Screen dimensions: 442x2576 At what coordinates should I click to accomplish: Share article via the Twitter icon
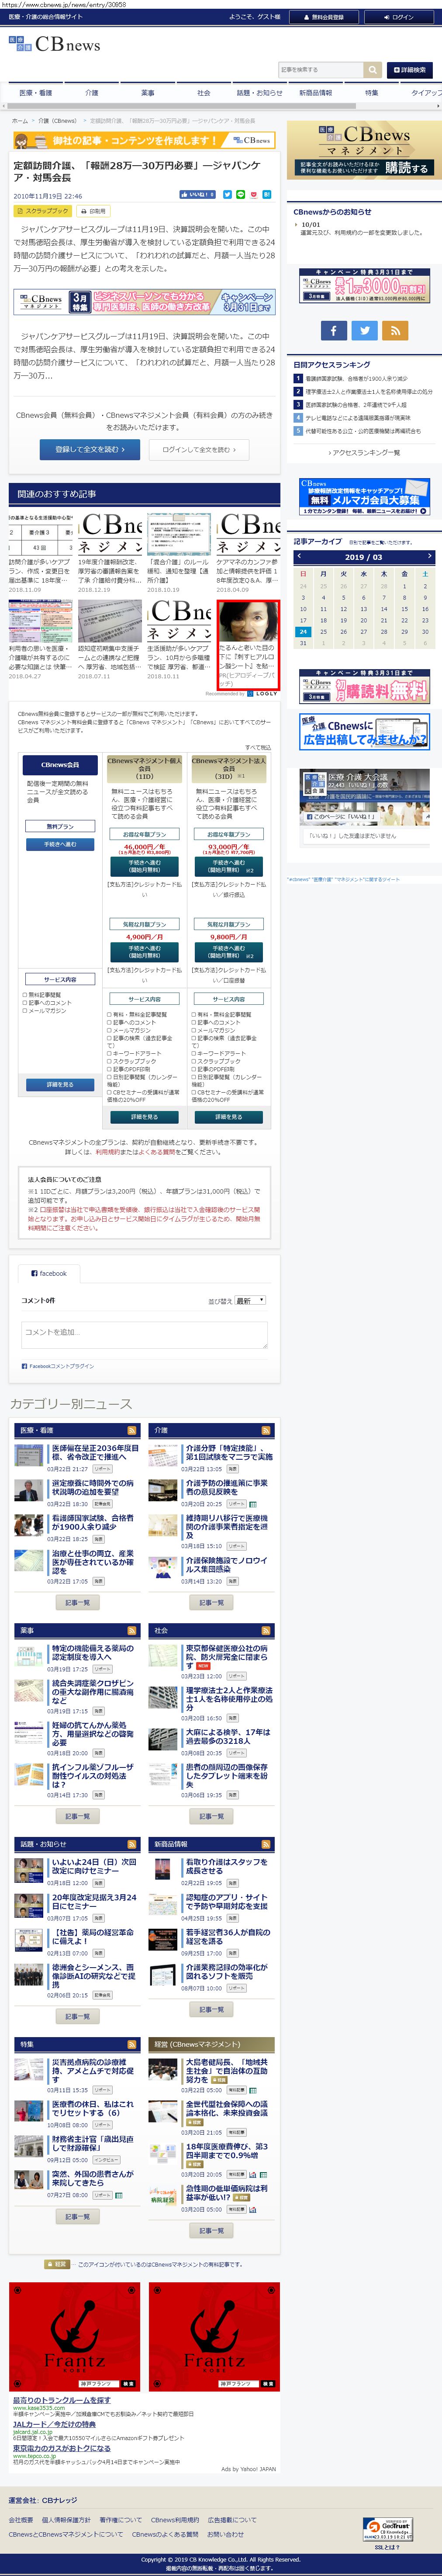coord(227,195)
